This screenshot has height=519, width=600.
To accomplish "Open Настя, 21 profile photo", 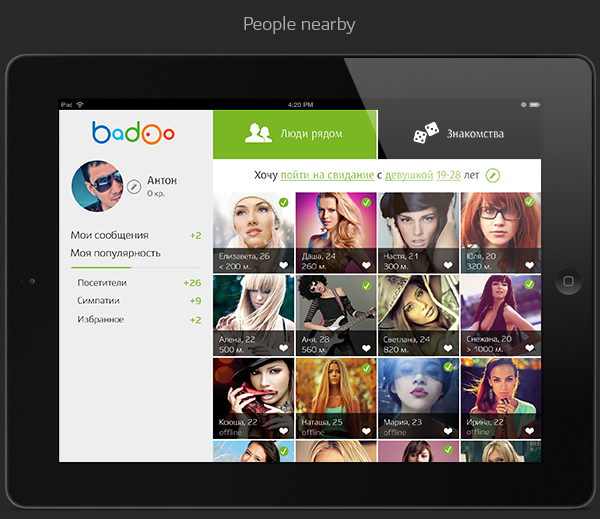I will [418, 232].
